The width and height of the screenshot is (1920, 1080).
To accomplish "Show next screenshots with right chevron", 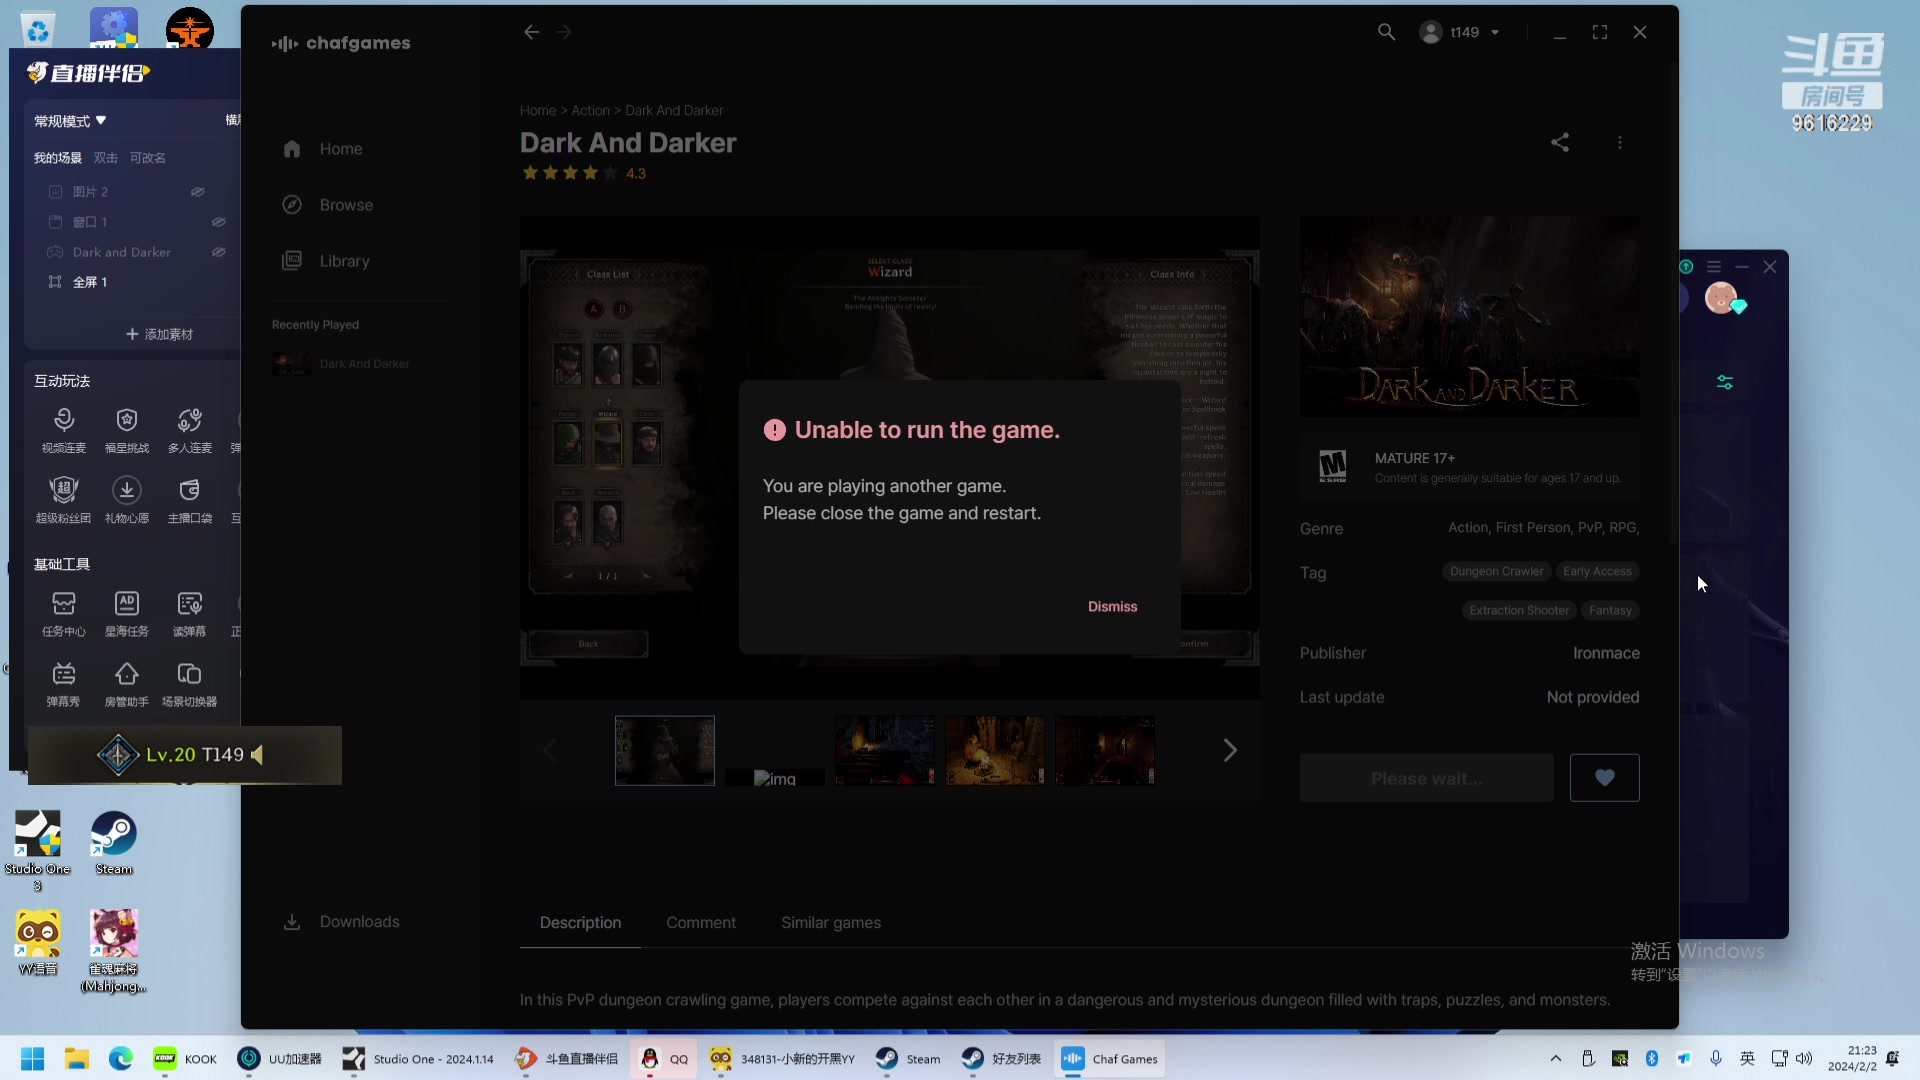I will 1230,750.
